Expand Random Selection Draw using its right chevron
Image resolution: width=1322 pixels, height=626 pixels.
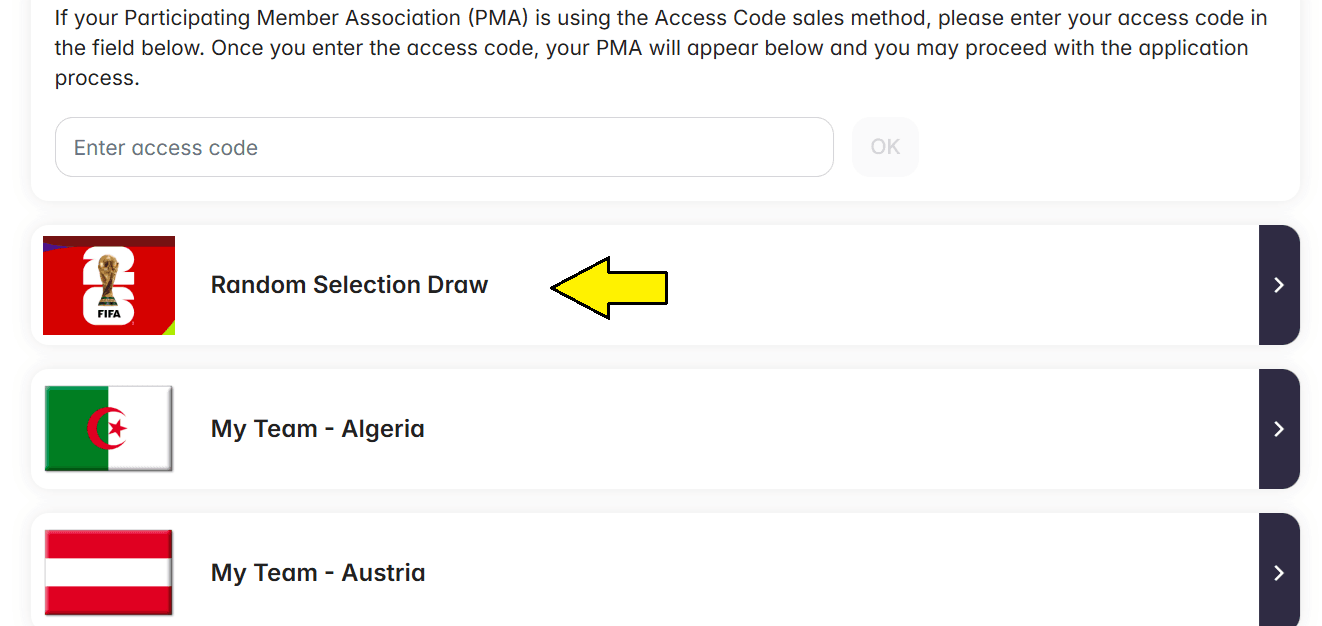tap(1279, 285)
